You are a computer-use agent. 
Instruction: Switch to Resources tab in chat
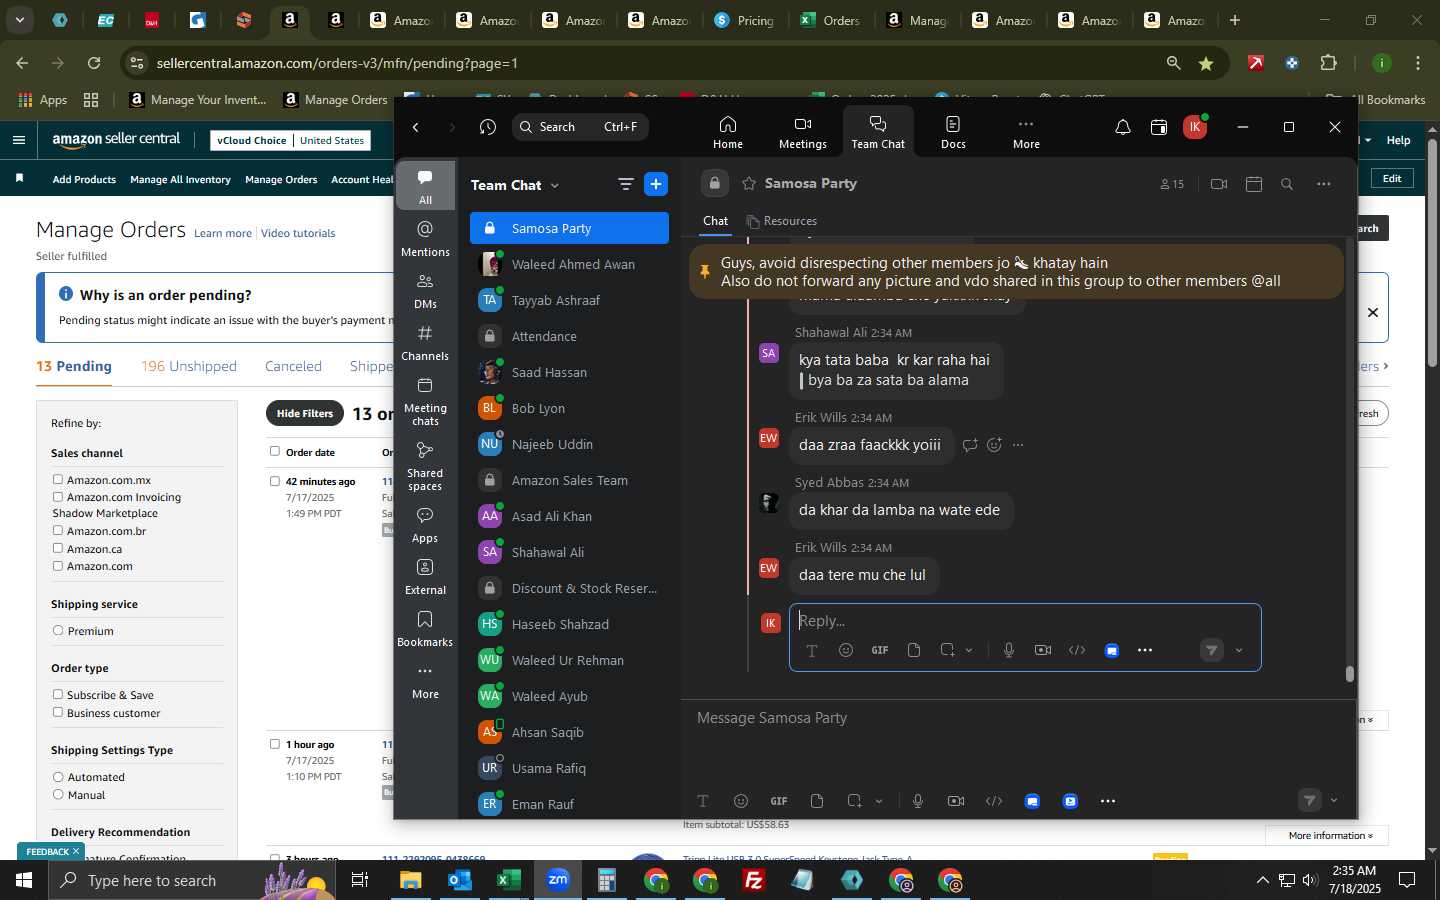tap(782, 221)
